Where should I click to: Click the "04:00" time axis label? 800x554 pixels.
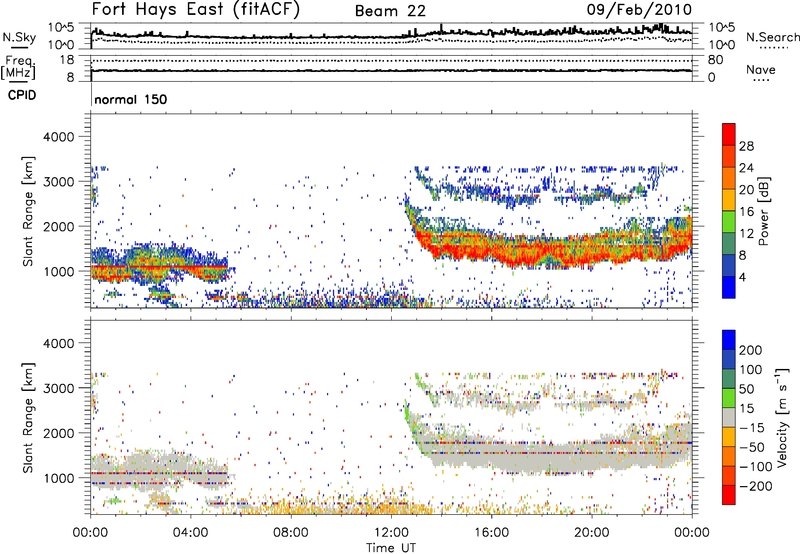pyautogui.click(x=191, y=533)
